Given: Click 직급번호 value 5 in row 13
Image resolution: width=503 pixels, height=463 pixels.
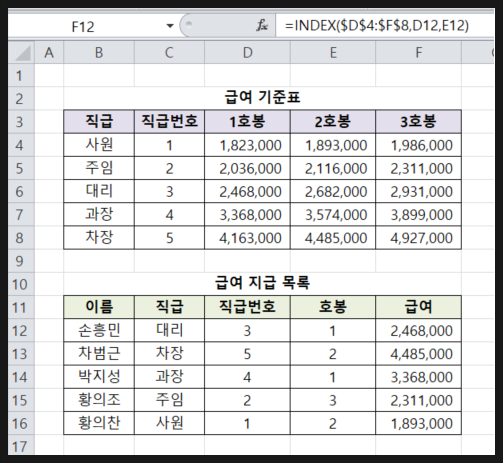Looking at the screenshot, I should pos(247,354).
